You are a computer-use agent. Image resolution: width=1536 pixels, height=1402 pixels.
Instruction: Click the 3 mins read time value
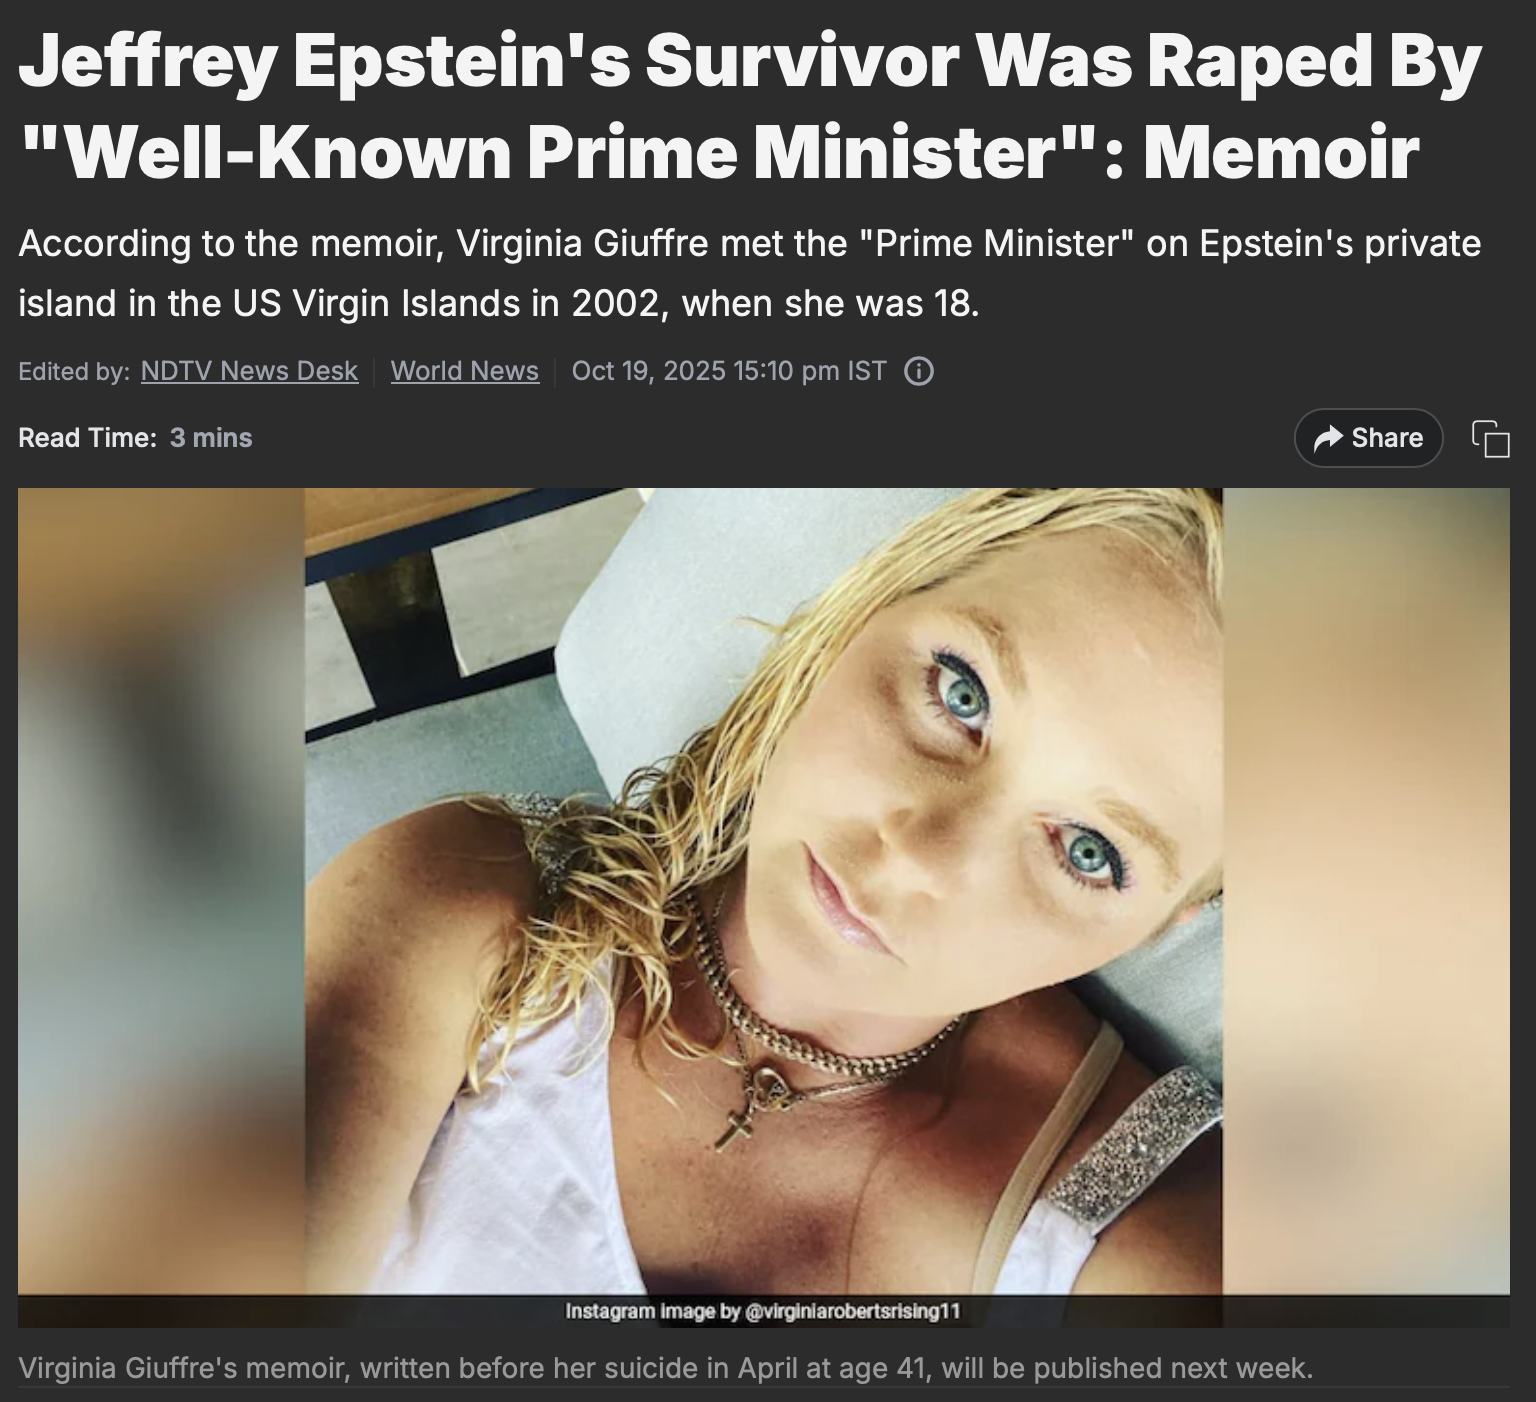[x=211, y=438]
